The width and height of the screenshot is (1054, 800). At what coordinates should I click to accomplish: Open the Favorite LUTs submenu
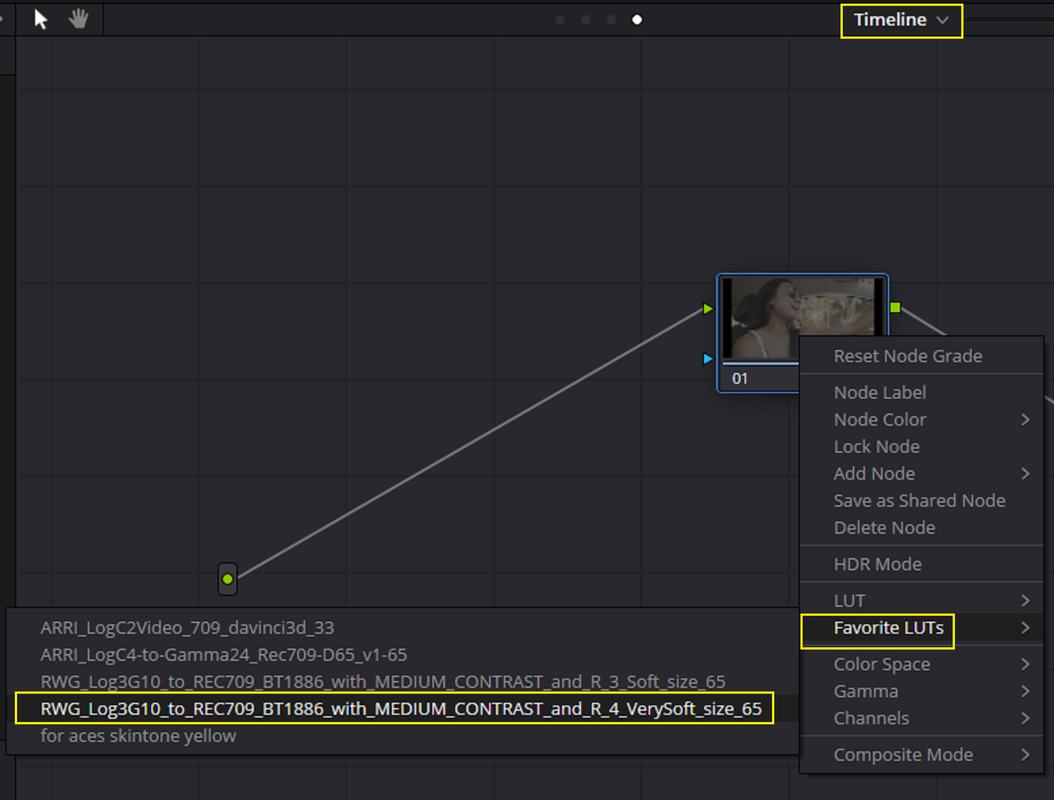(x=922, y=628)
